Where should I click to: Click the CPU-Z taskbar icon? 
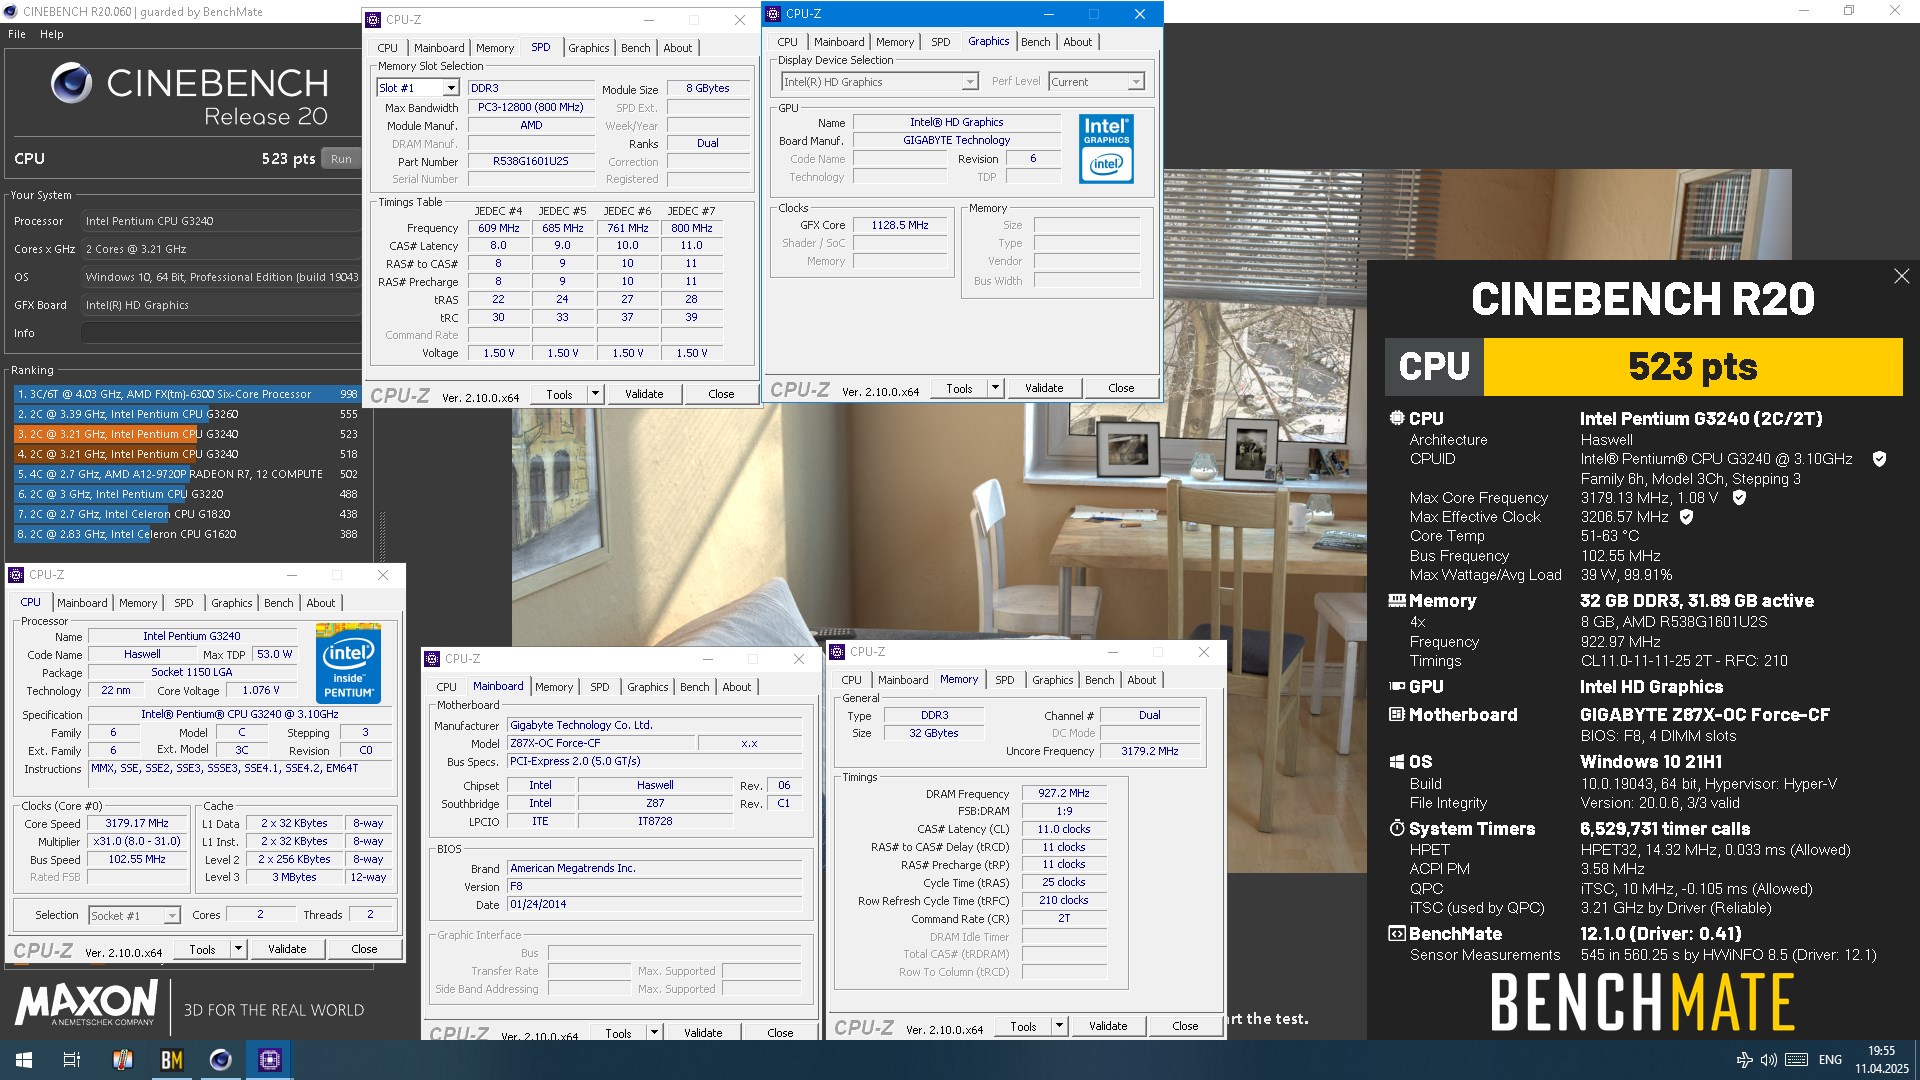tap(270, 1060)
